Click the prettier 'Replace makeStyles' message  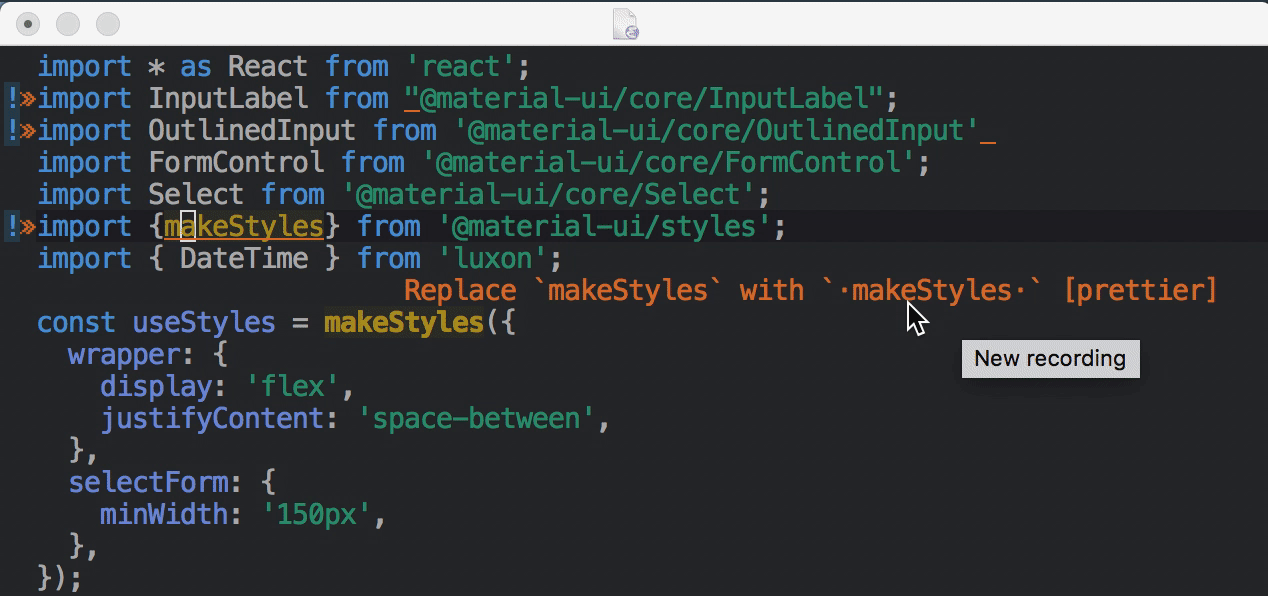pyautogui.click(x=810, y=291)
